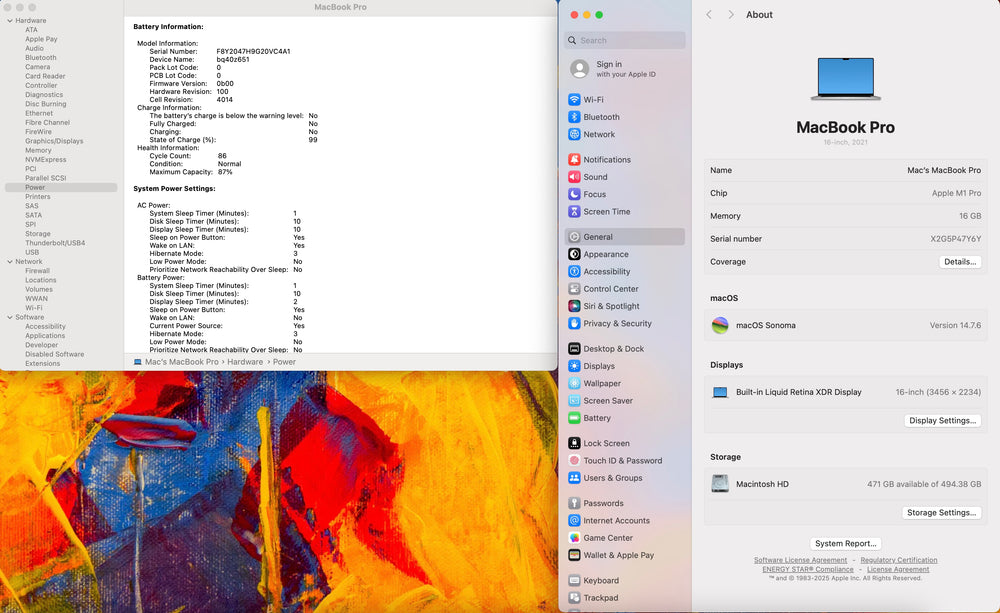Image resolution: width=1000 pixels, height=613 pixels.
Task: Open the Displays icon in sidebar
Action: (x=574, y=366)
